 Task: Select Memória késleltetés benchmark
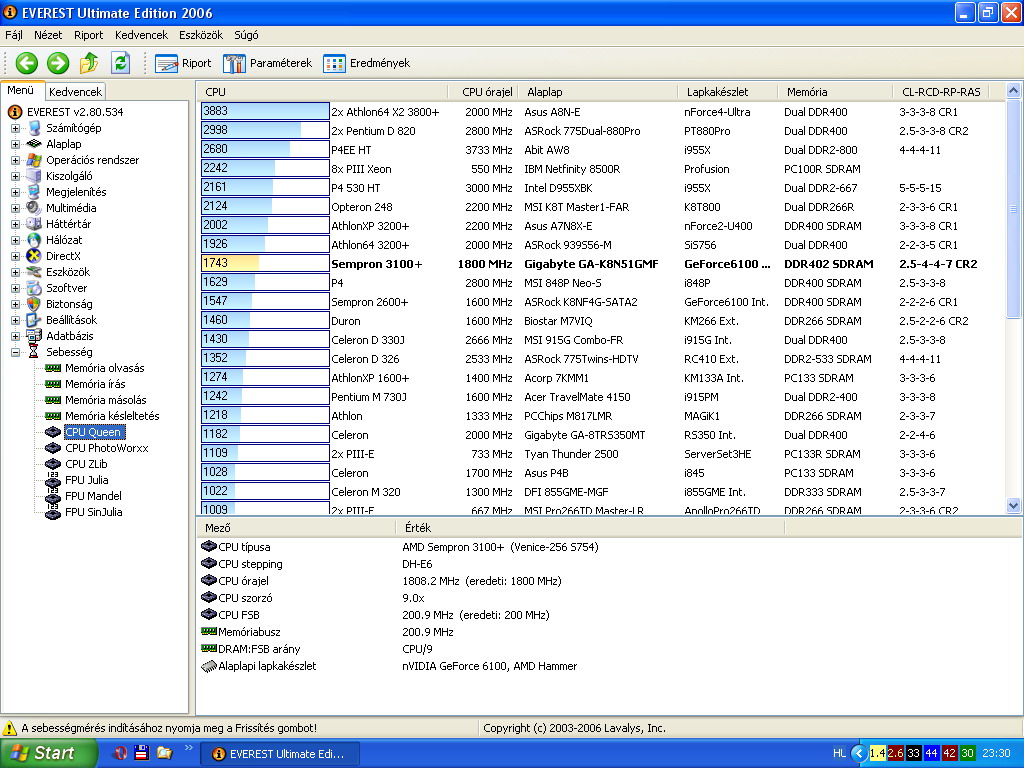112,416
